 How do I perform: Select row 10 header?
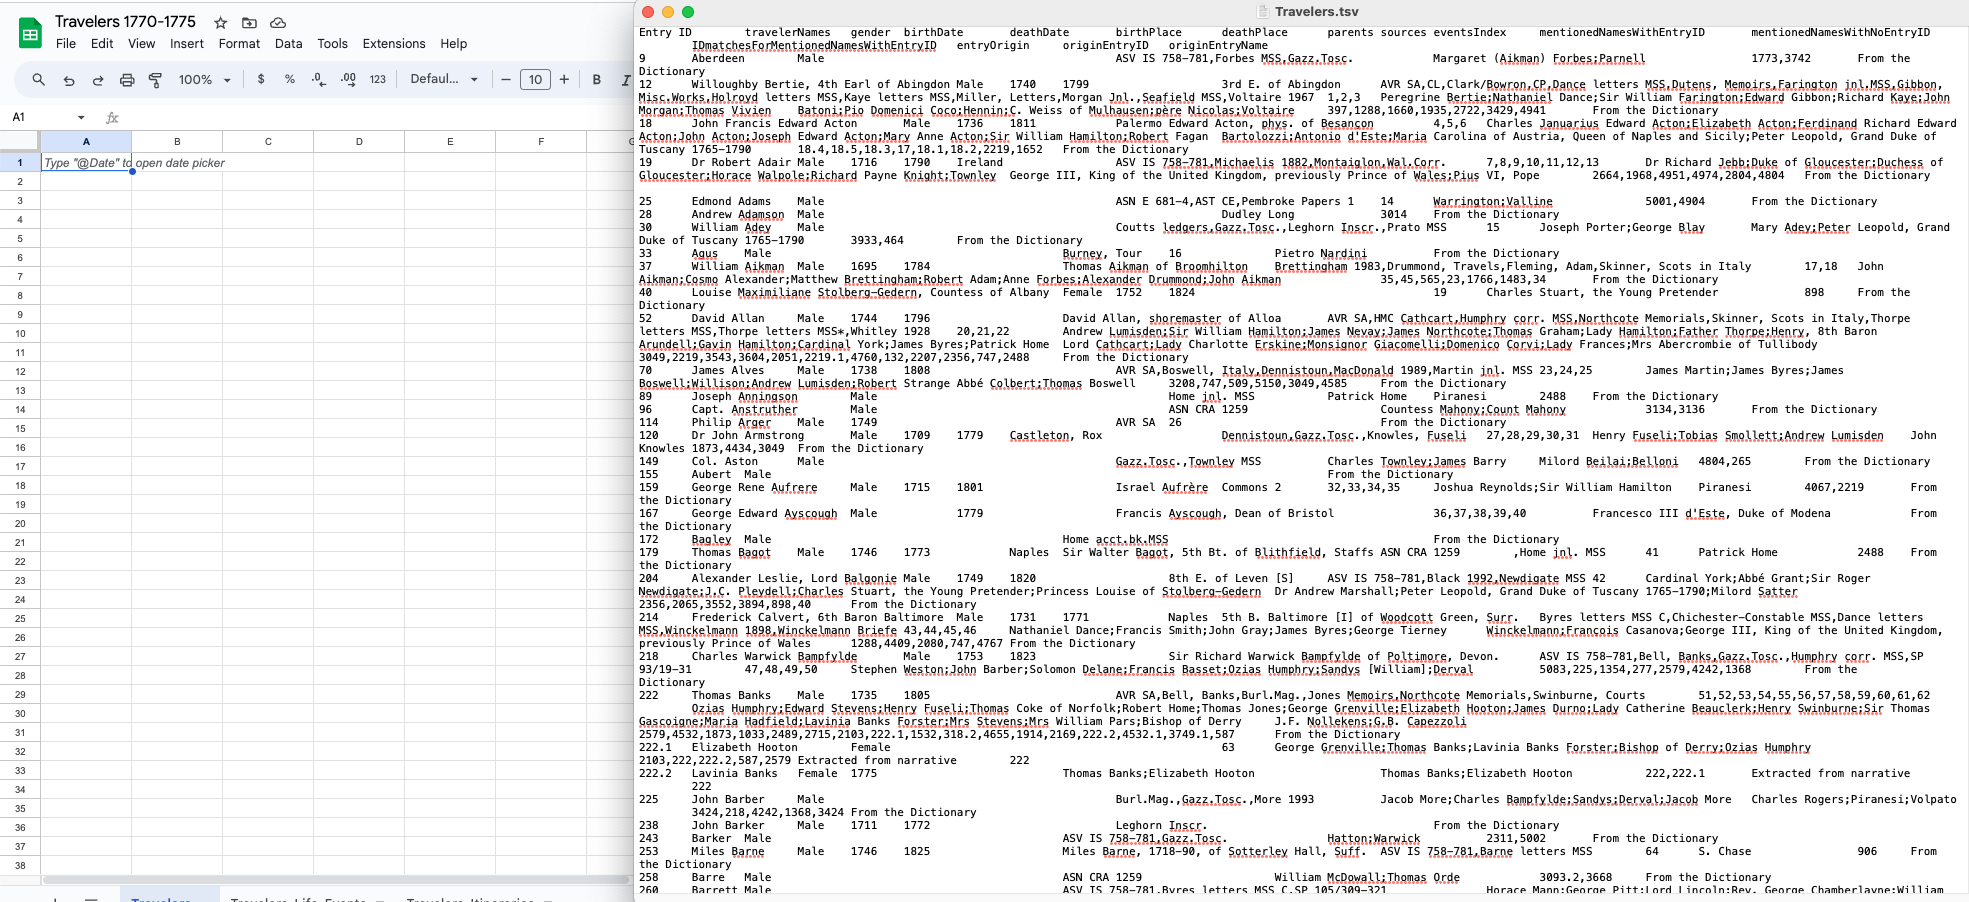pyautogui.click(x=20, y=333)
